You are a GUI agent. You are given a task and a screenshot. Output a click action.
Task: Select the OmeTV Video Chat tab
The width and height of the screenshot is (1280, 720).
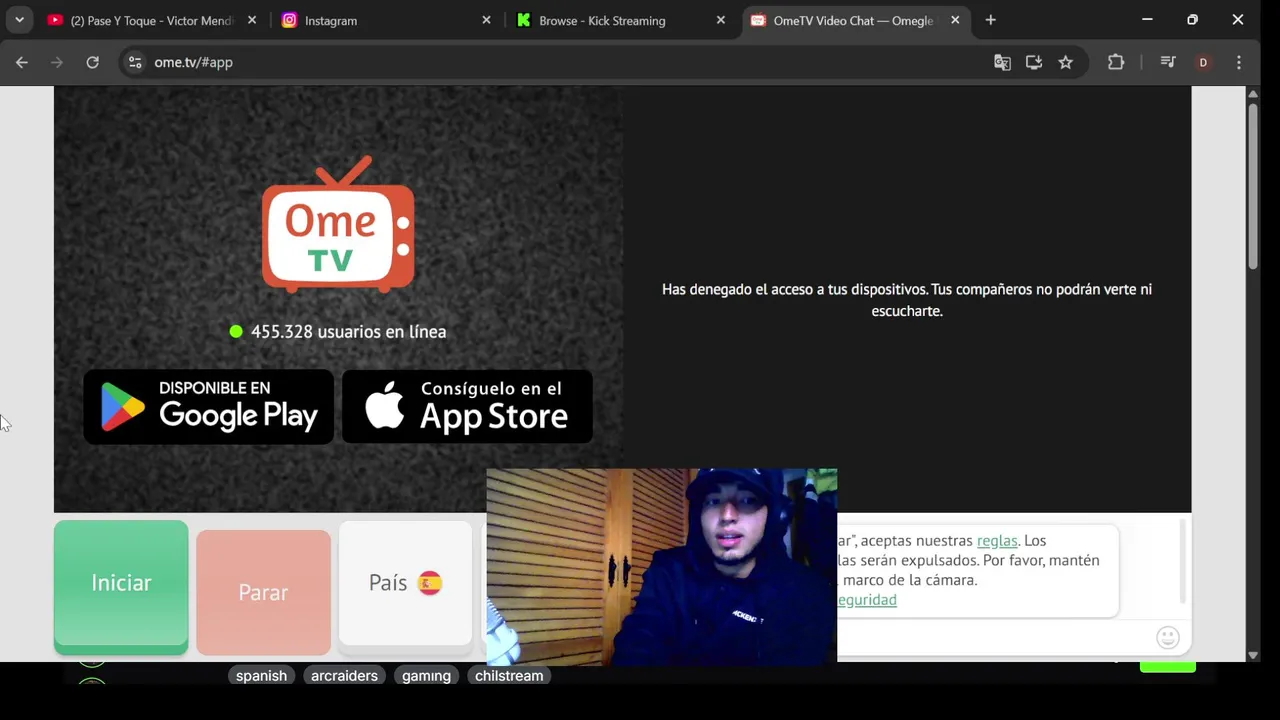855,20
